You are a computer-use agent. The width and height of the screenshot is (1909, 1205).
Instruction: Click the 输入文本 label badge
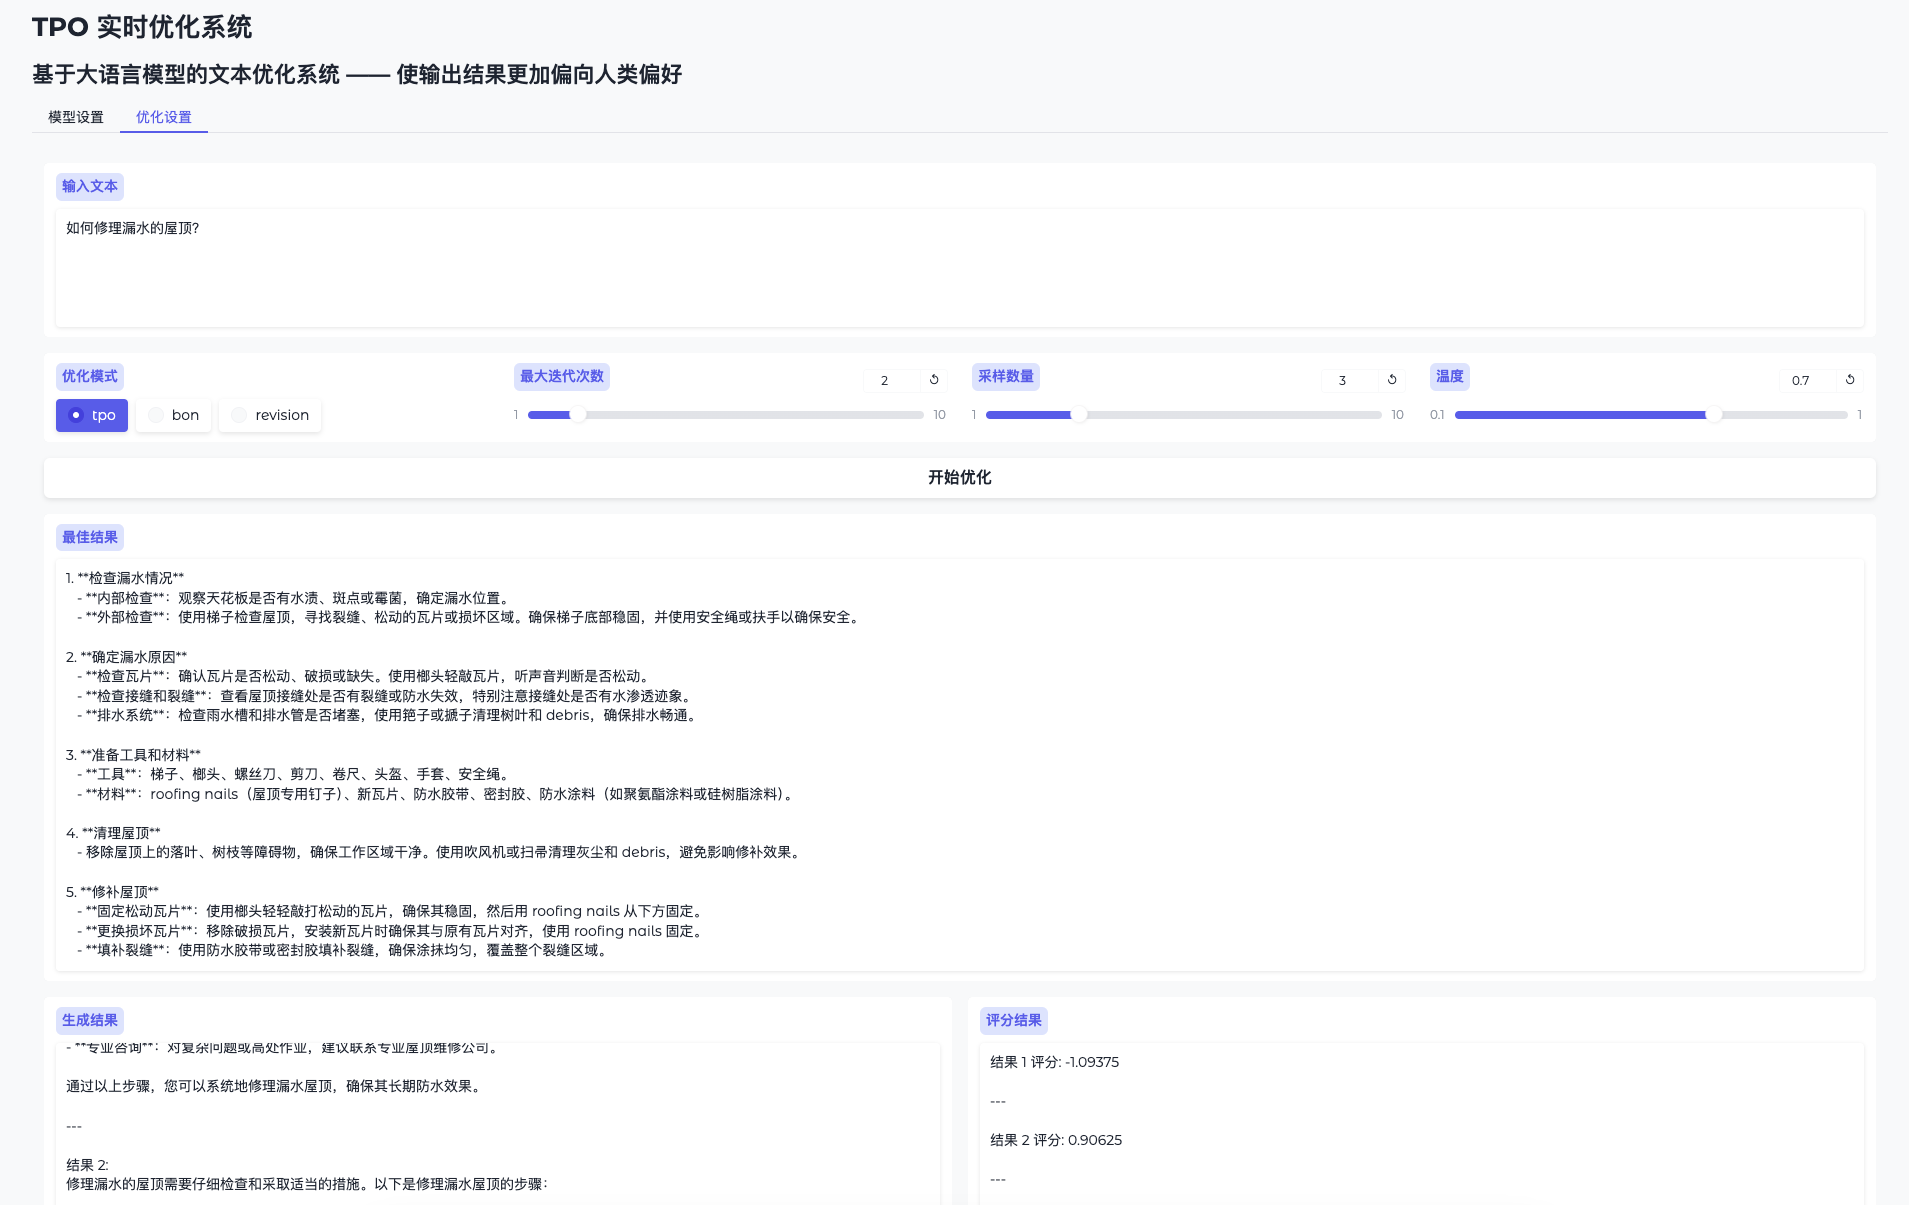90,186
